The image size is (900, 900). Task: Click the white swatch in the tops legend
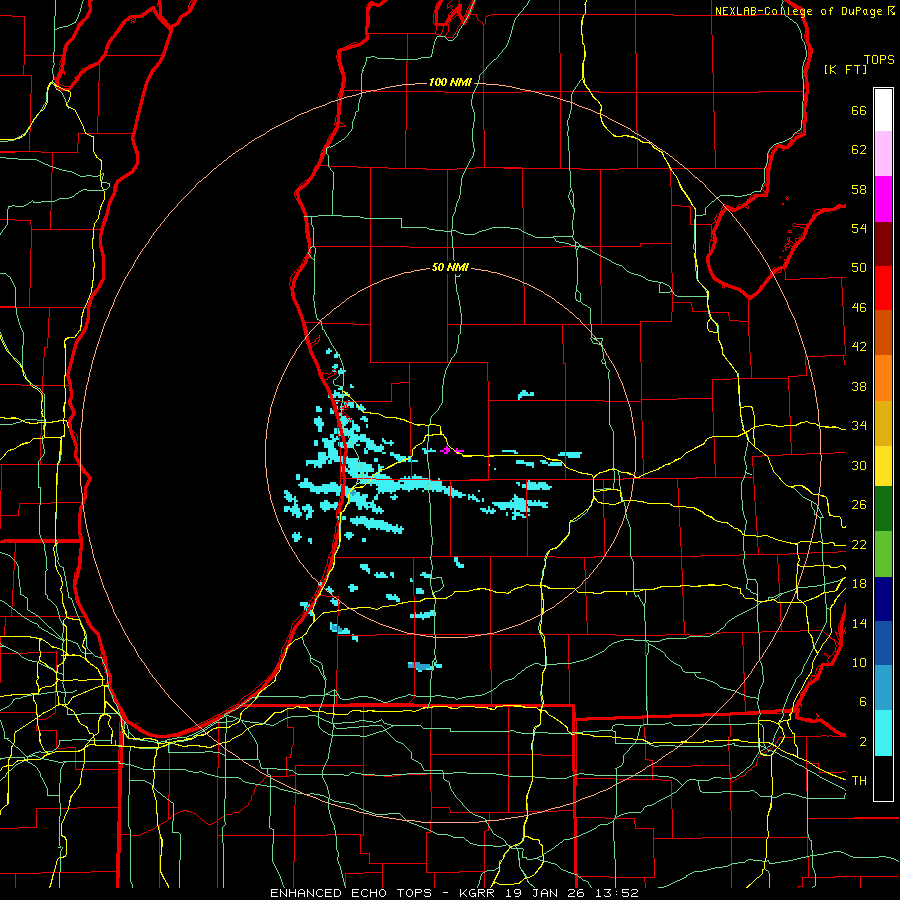(883, 110)
